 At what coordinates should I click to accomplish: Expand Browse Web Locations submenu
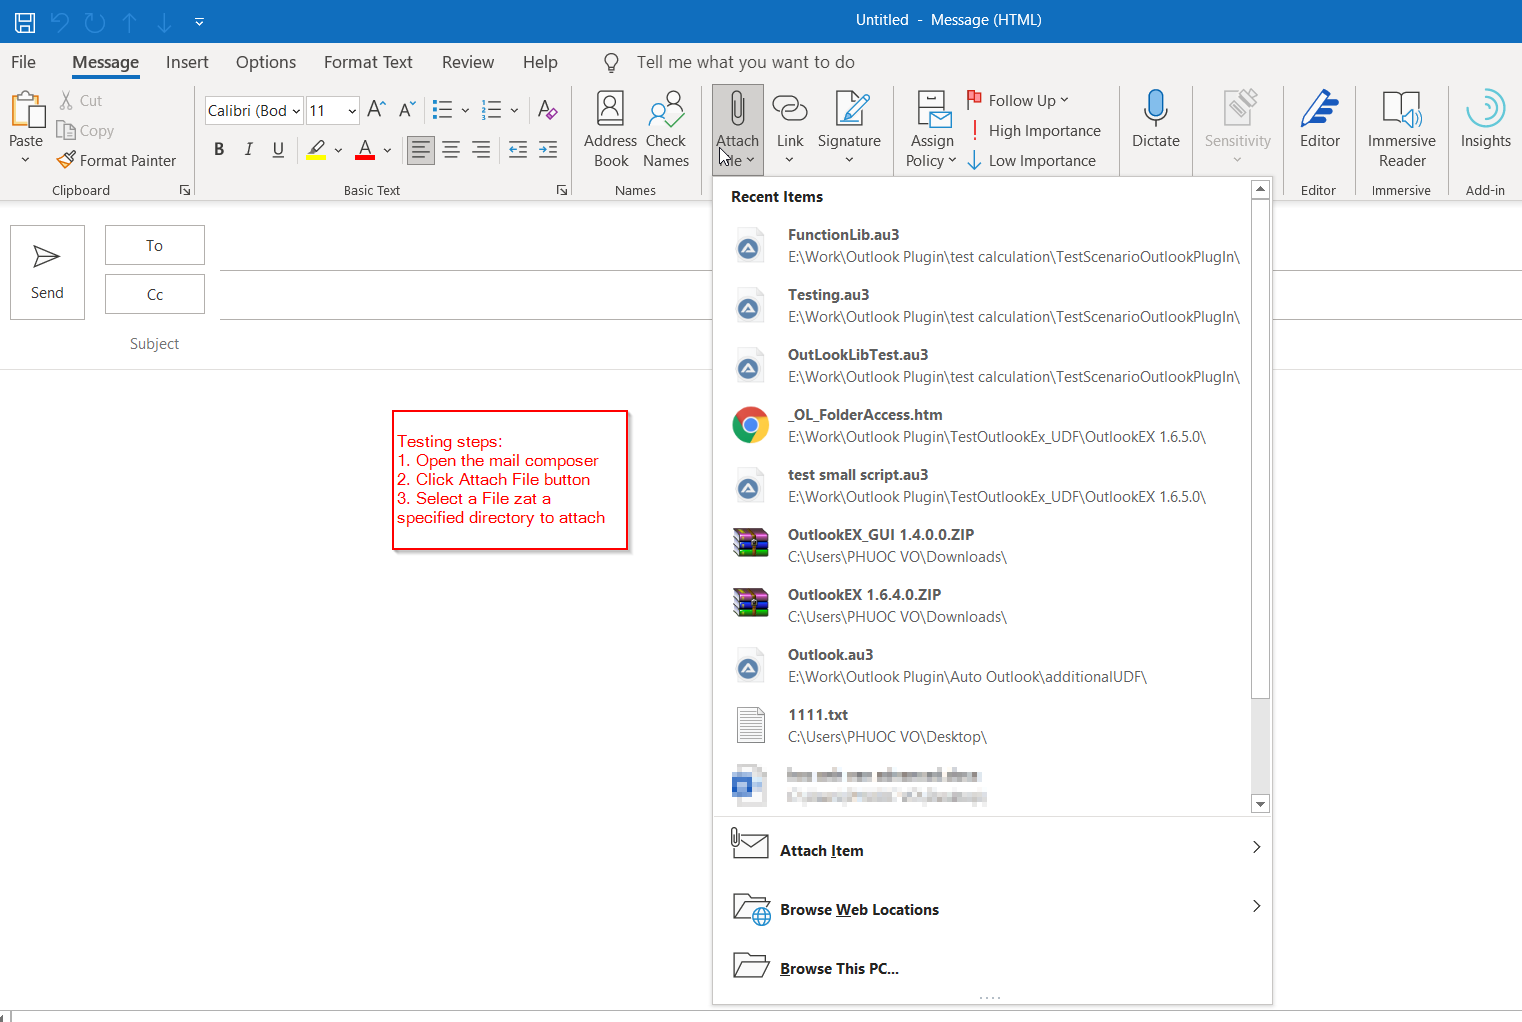pos(992,908)
